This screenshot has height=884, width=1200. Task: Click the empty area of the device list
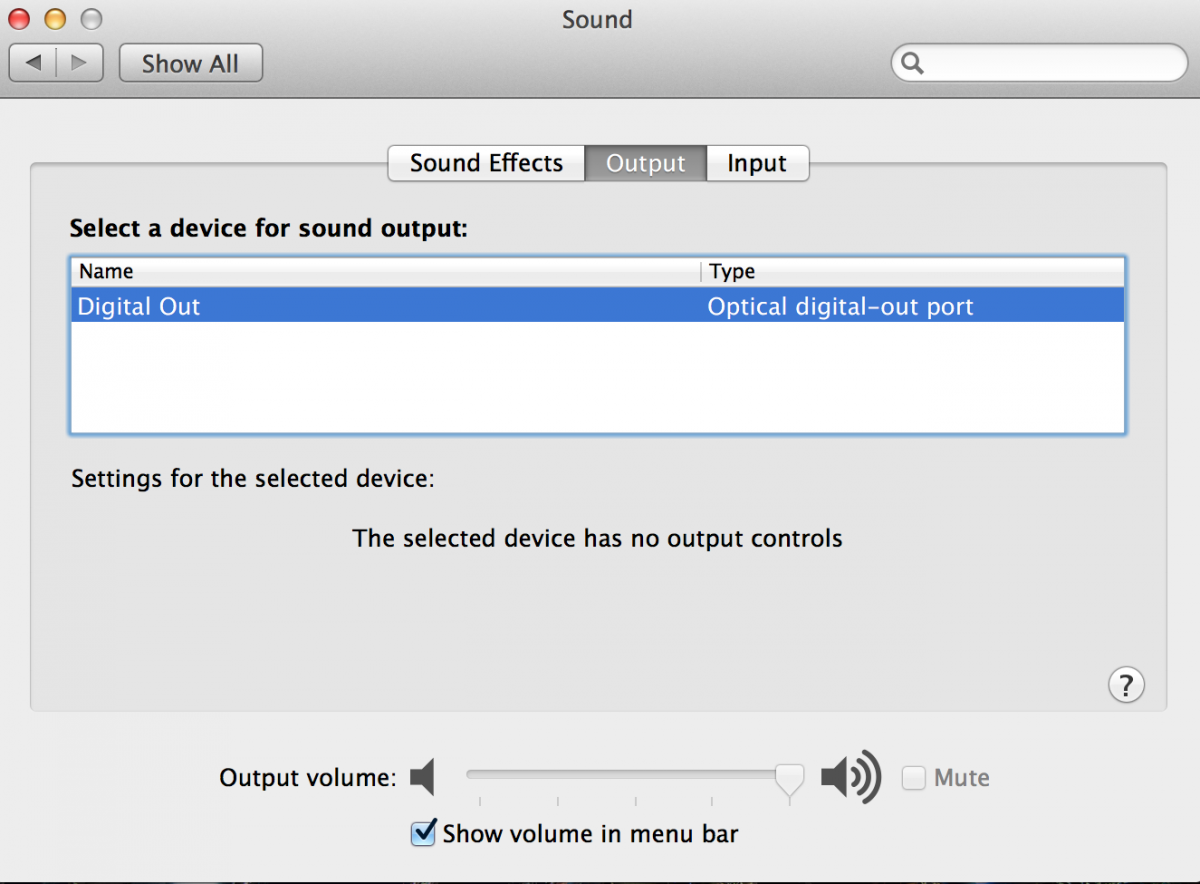coord(598,377)
